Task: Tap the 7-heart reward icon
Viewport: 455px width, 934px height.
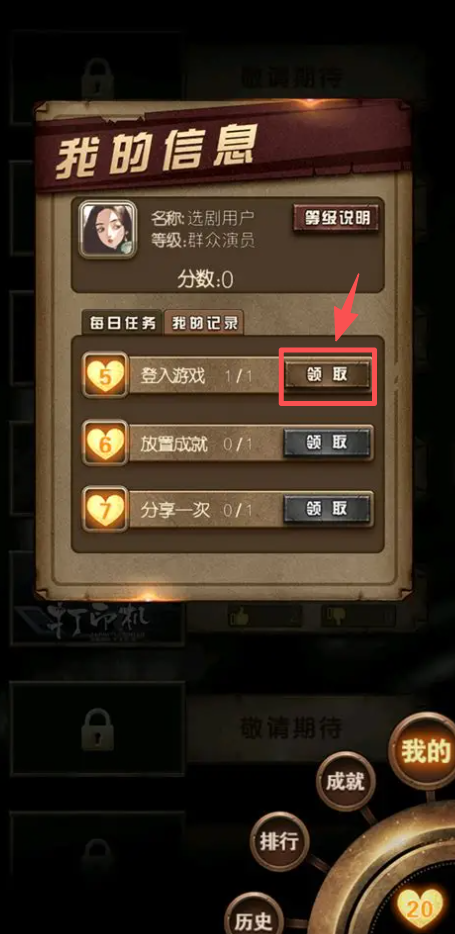Action: [105, 508]
